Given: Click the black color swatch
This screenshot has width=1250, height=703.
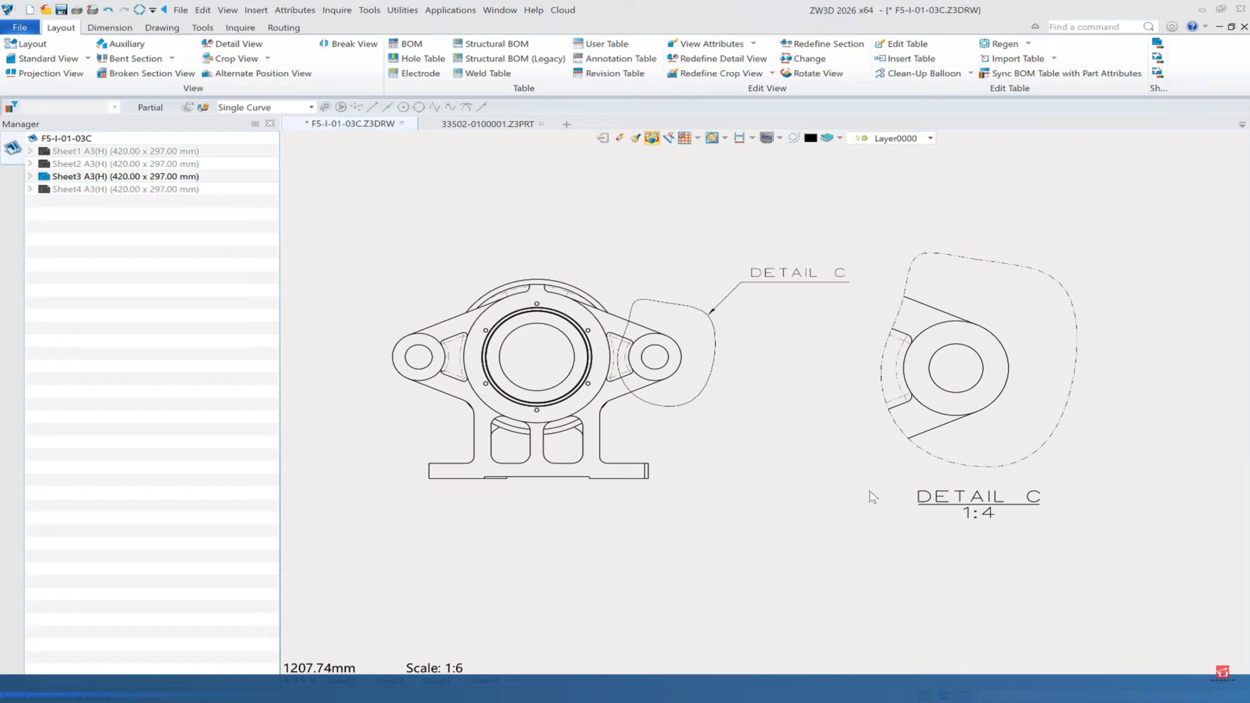Looking at the screenshot, I should coord(810,138).
